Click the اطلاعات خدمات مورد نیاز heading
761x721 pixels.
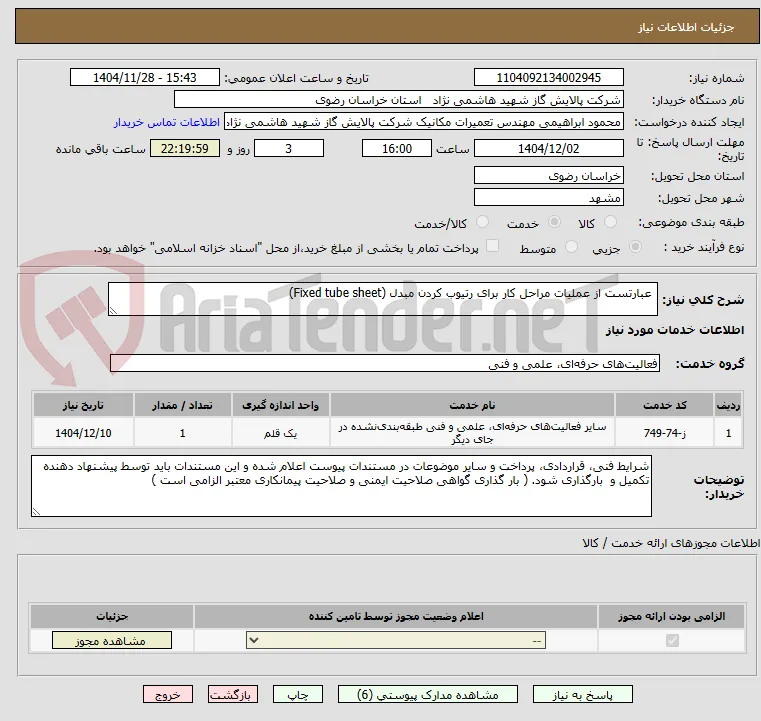[675, 330]
